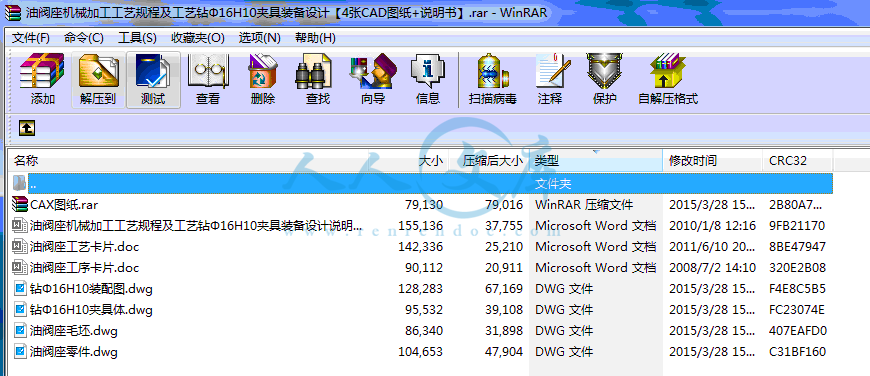Select the 油阀座零件.dwg file name
Viewport: 870px width, 376px height.
click(74, 352)
